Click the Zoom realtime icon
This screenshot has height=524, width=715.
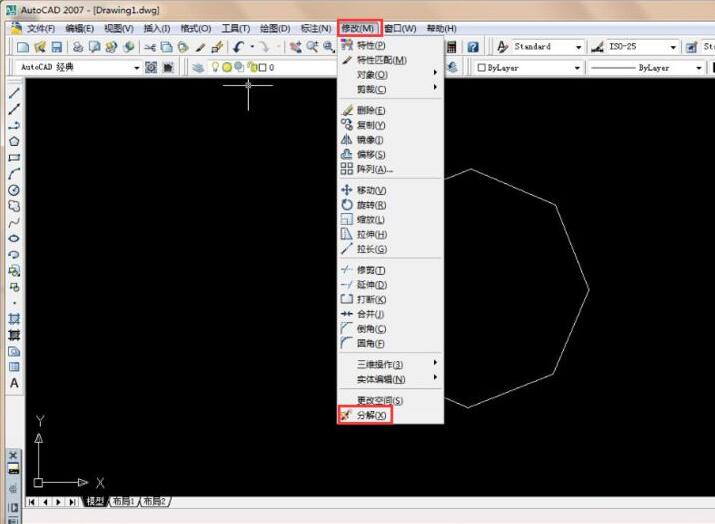tap(312, 47)
